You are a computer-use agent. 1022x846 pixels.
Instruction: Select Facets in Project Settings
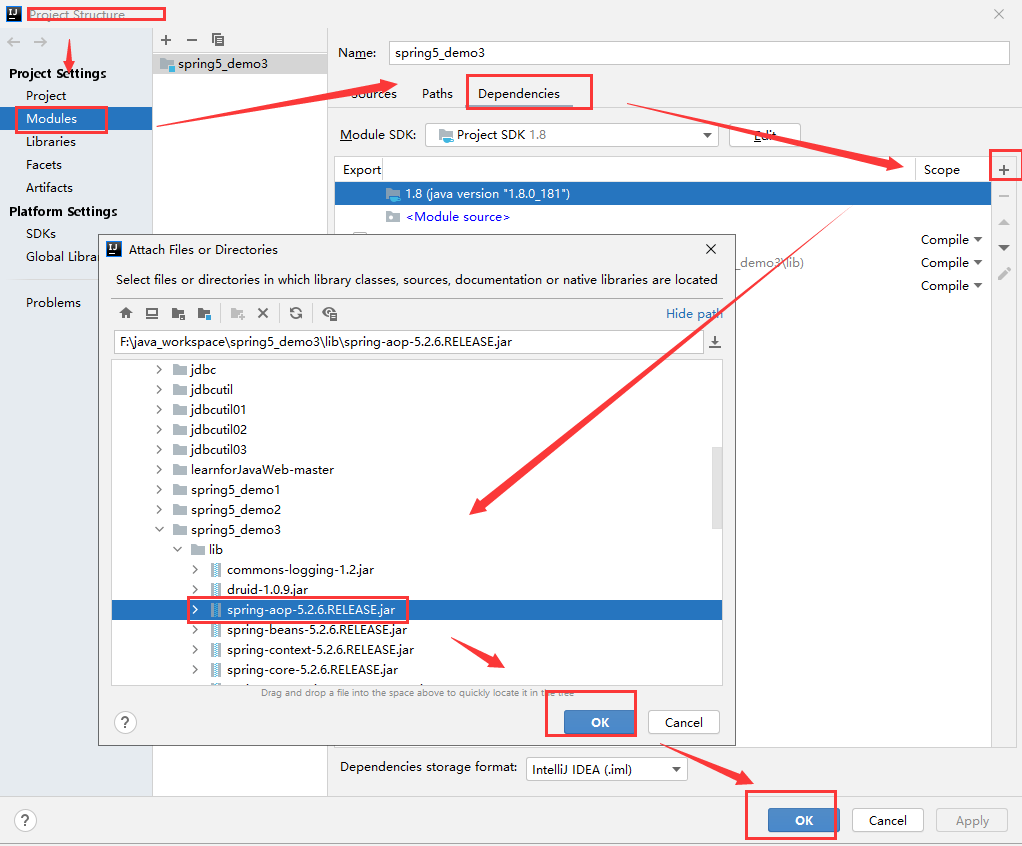(44, 165)
